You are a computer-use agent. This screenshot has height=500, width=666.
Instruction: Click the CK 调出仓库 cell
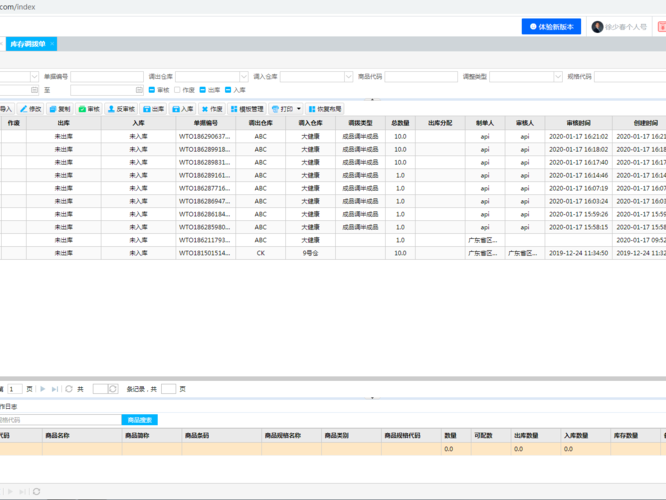pyautogui.click(x=261, y=253)
